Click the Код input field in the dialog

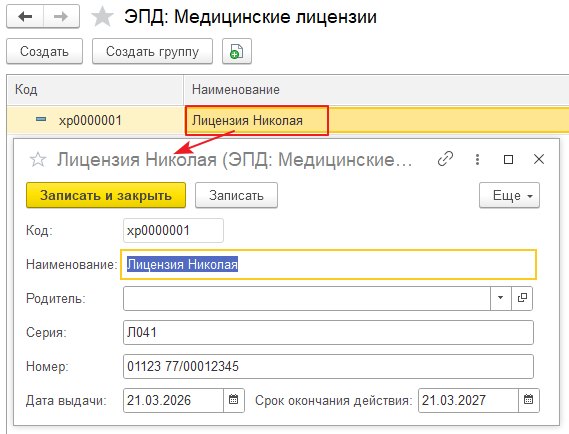[x=173, y=230]
